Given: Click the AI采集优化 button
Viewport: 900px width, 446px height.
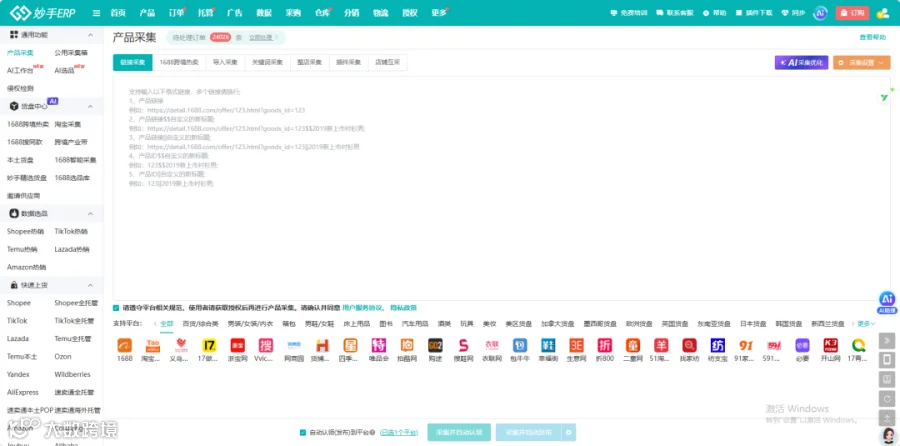Looking at the screenshot, I should tap(801, 63).
